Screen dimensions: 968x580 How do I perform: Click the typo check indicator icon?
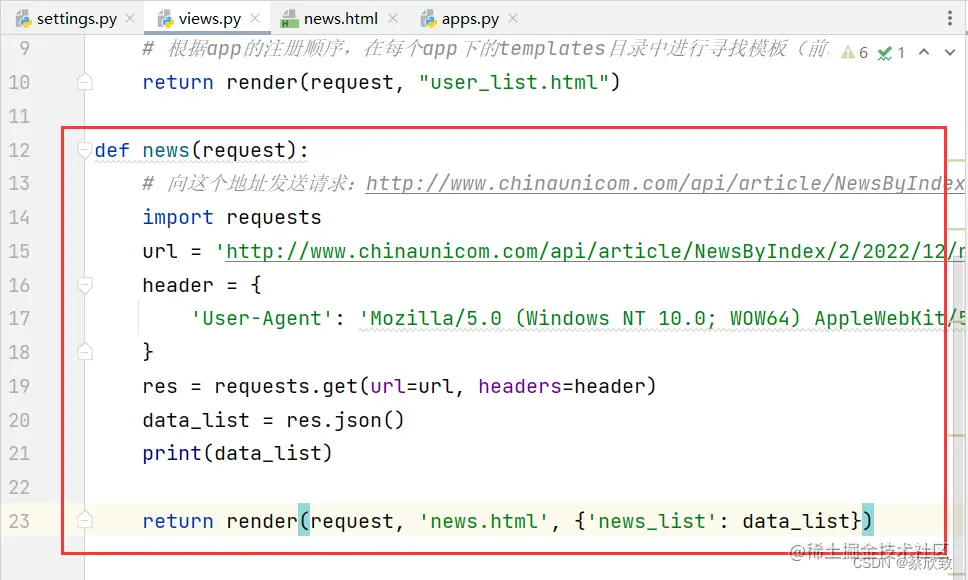(885, 53)
